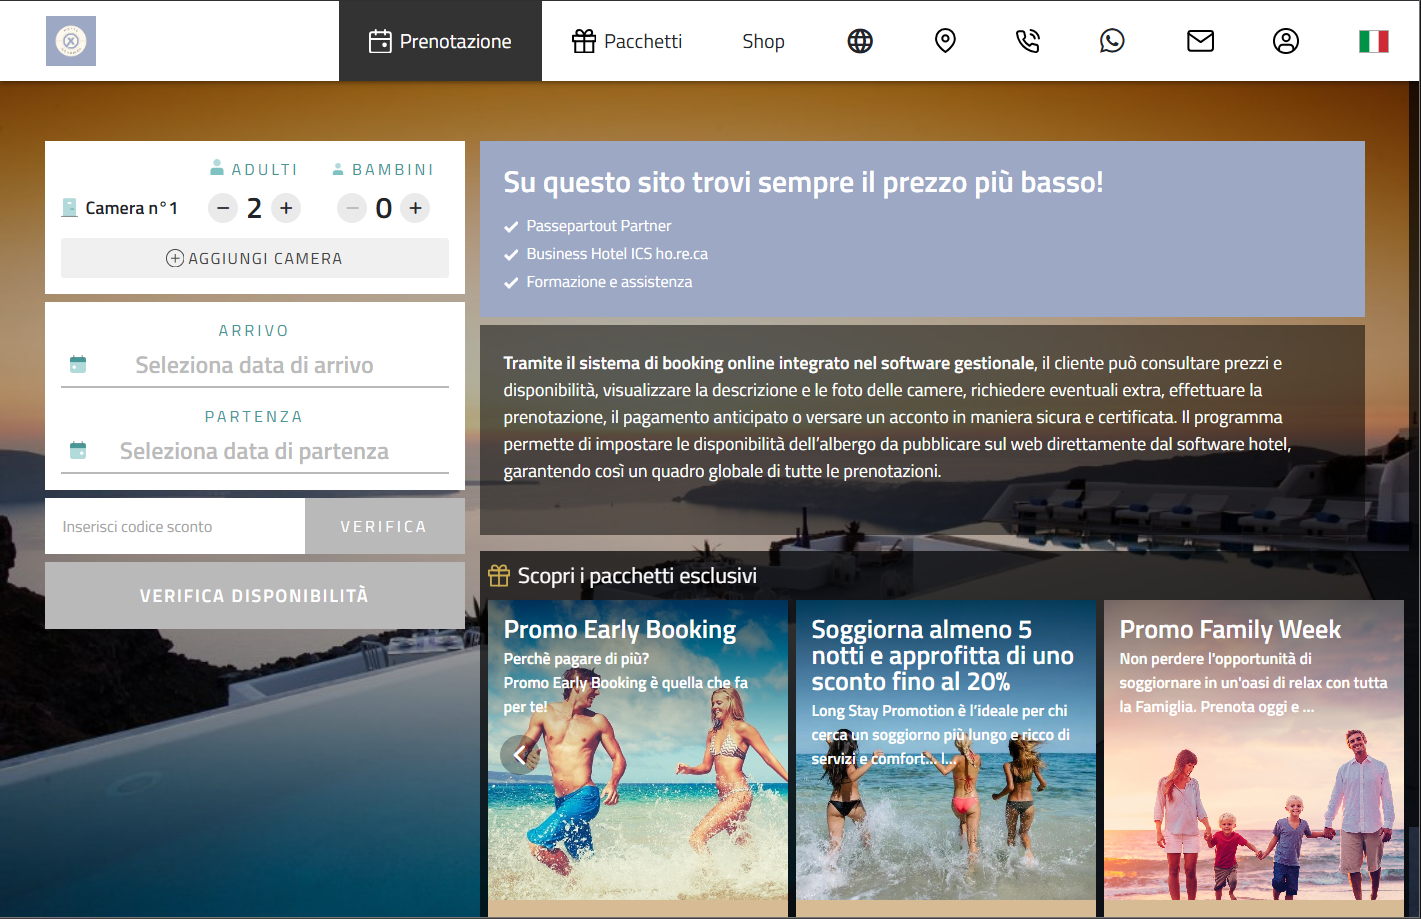The width and height of the screenshot is (1421, 919).
Task: Click VERIFICA next to discount code field
Action: (384, 525)
